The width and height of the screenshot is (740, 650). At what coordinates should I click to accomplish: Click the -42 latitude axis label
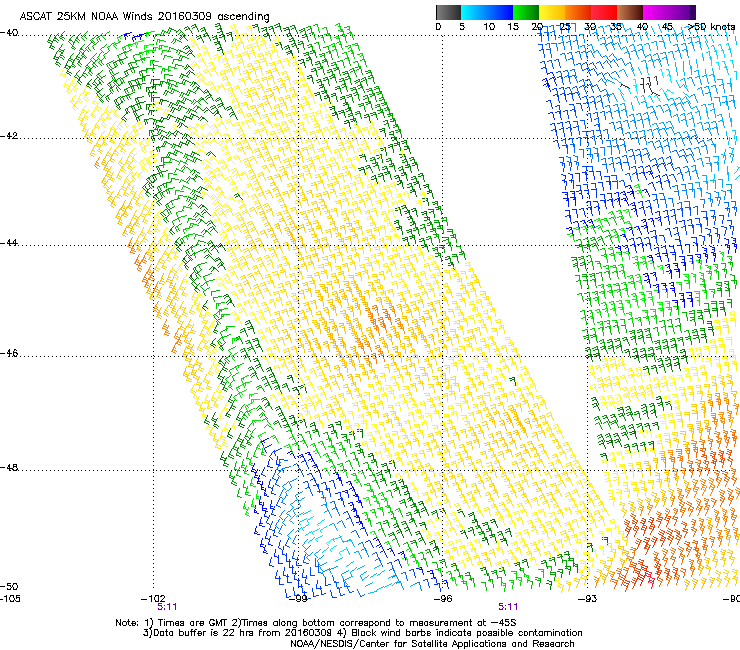click(x=9, y=136)
